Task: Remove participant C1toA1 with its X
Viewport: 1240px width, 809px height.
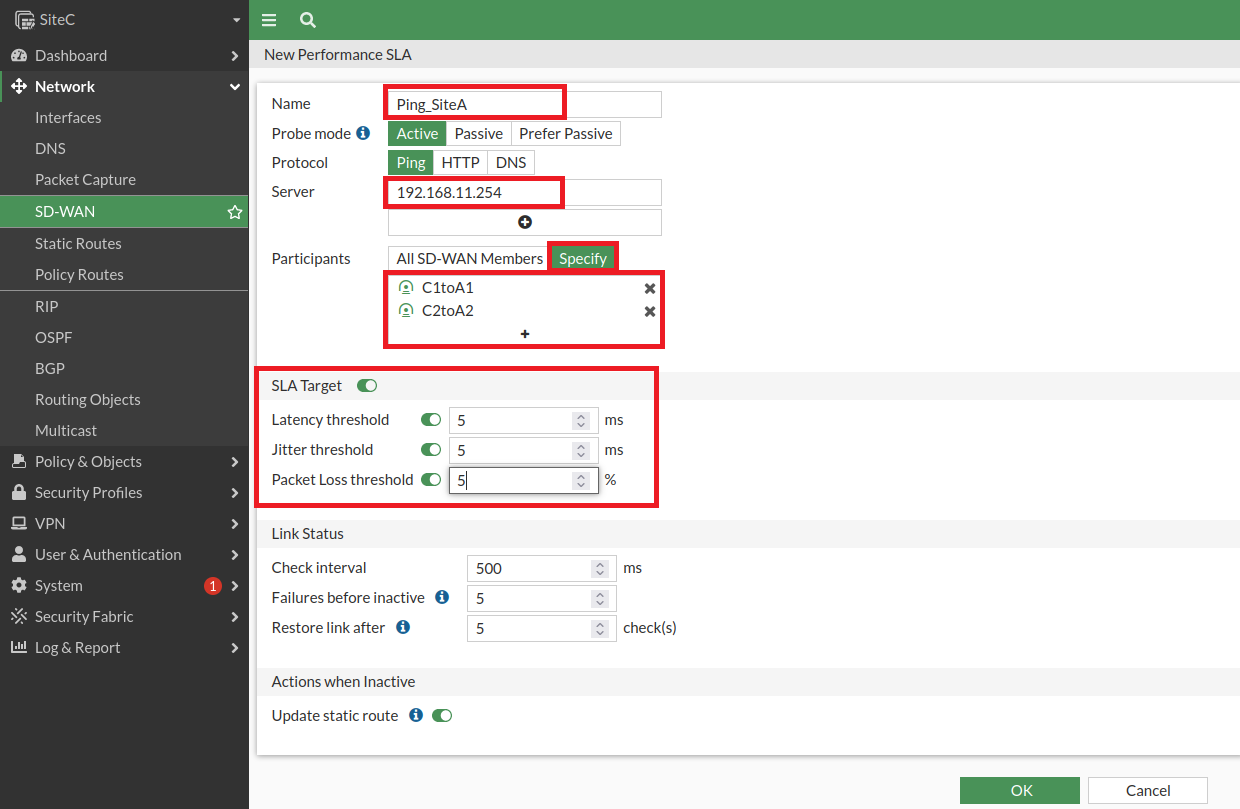Action: (650, 288)
